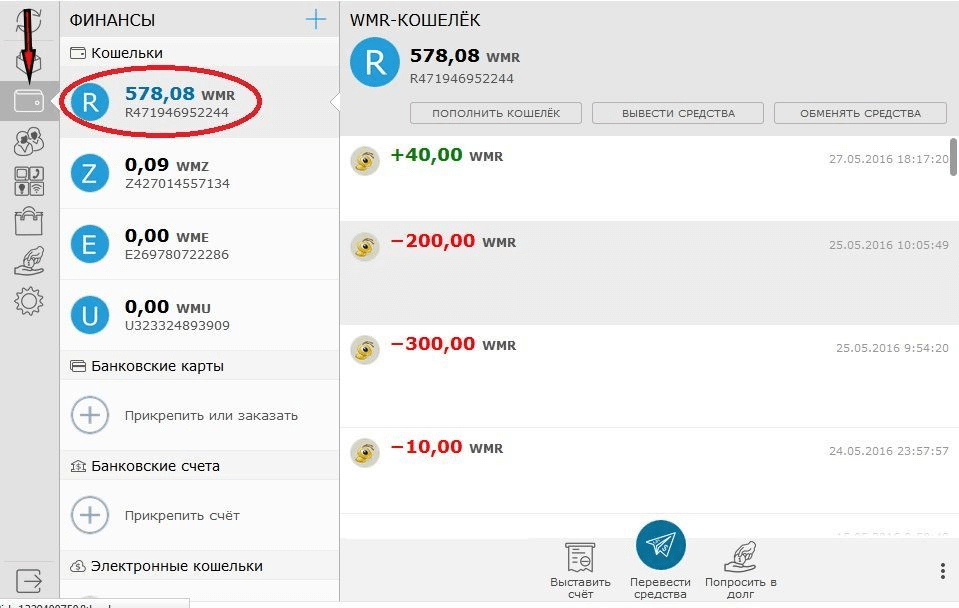The height and width of the screenshot is (608, 959).
Task: Click the refresh icon atop the sidebar
Action: pyautogui.click(x=29, y=20)
